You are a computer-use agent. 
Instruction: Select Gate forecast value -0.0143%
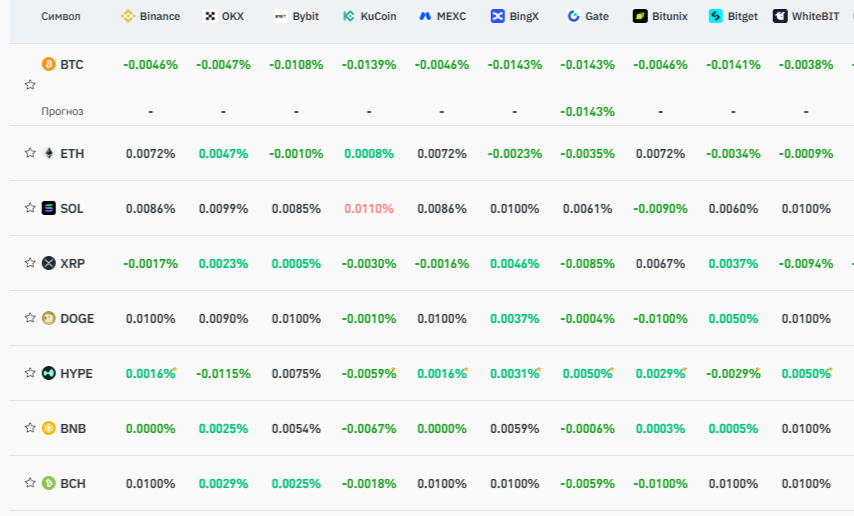point(587,111)
